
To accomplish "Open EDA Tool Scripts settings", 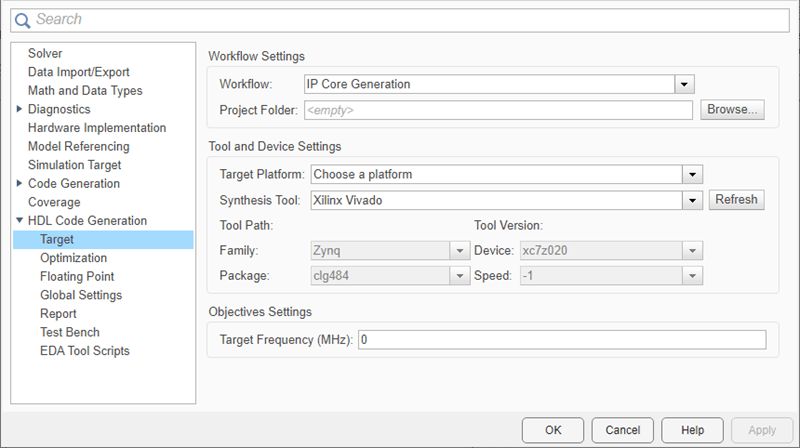I will click(85, 351).
